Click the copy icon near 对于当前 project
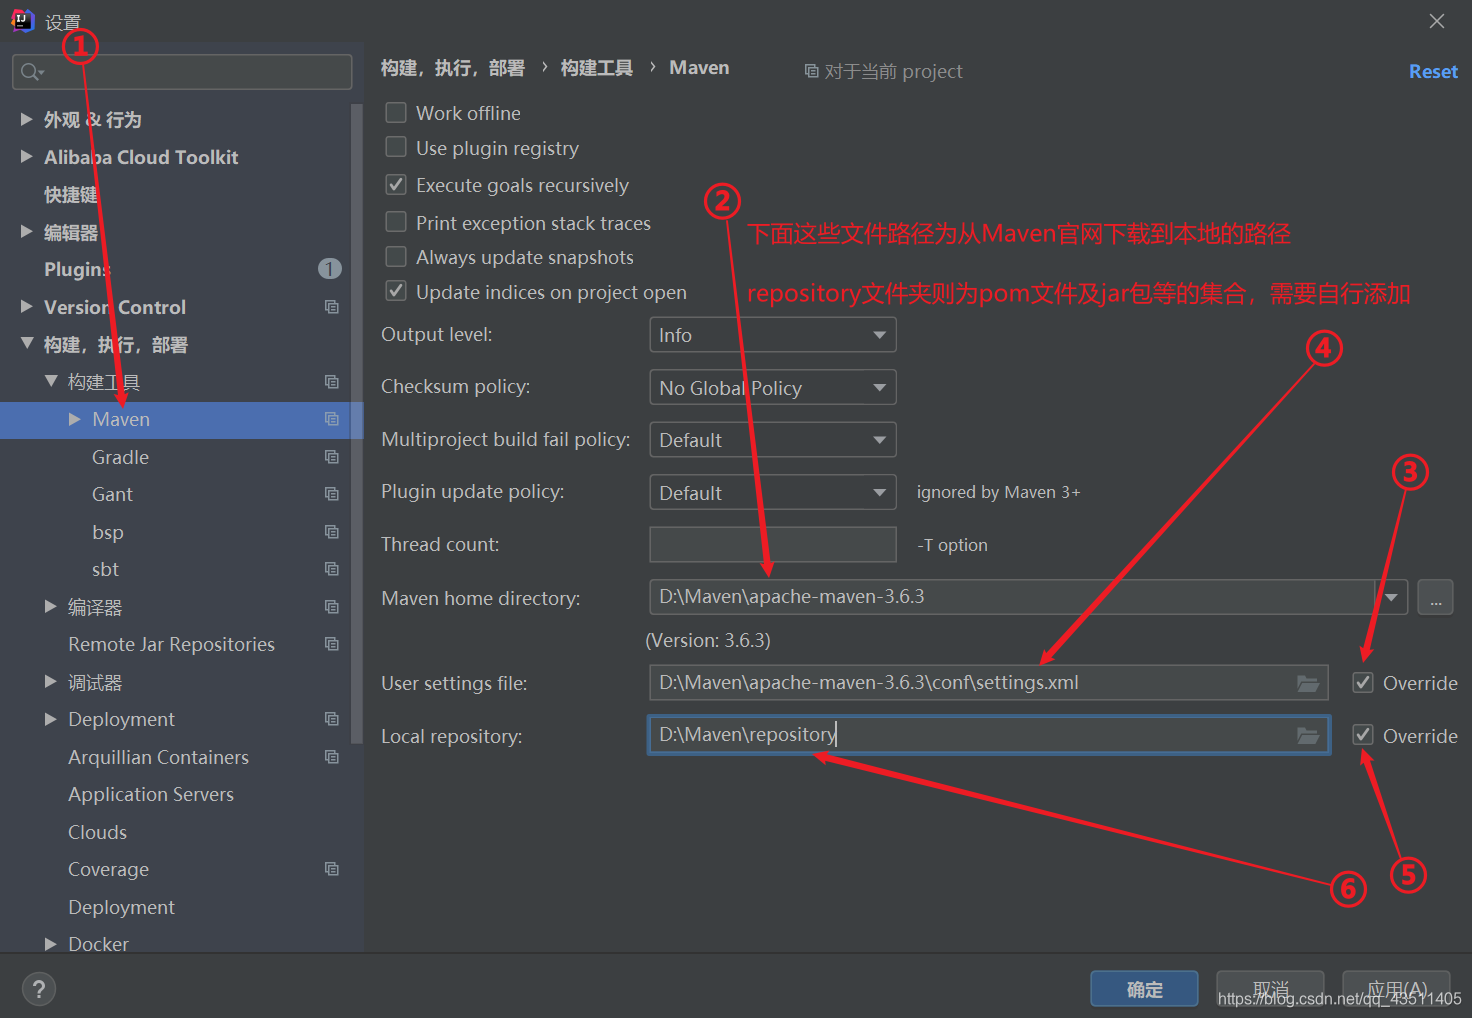This screenshot has height=1018, width=1472. click(811, 71)
